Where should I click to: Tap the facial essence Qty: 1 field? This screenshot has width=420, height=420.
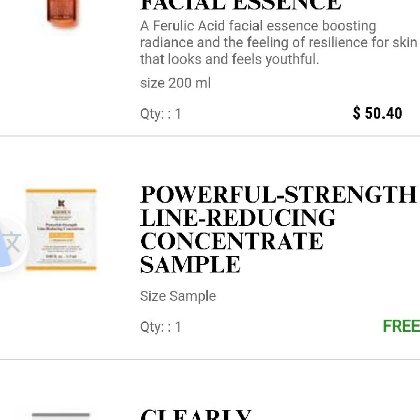click(x=161, y=114)
